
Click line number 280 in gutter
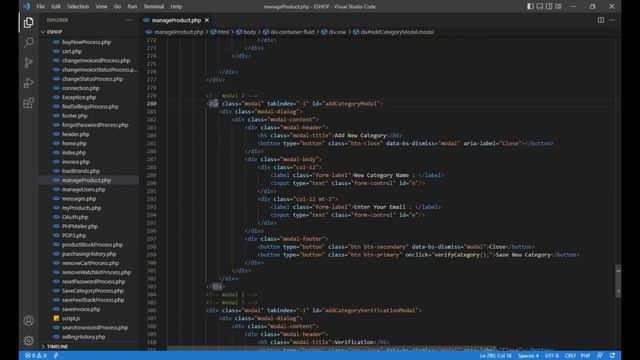point(151,104)
